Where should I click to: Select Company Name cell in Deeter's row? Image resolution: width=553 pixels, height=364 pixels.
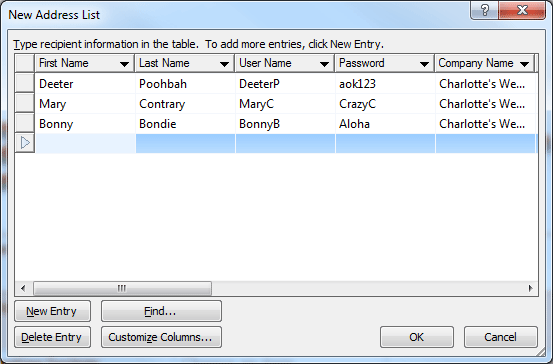[485, 84]
